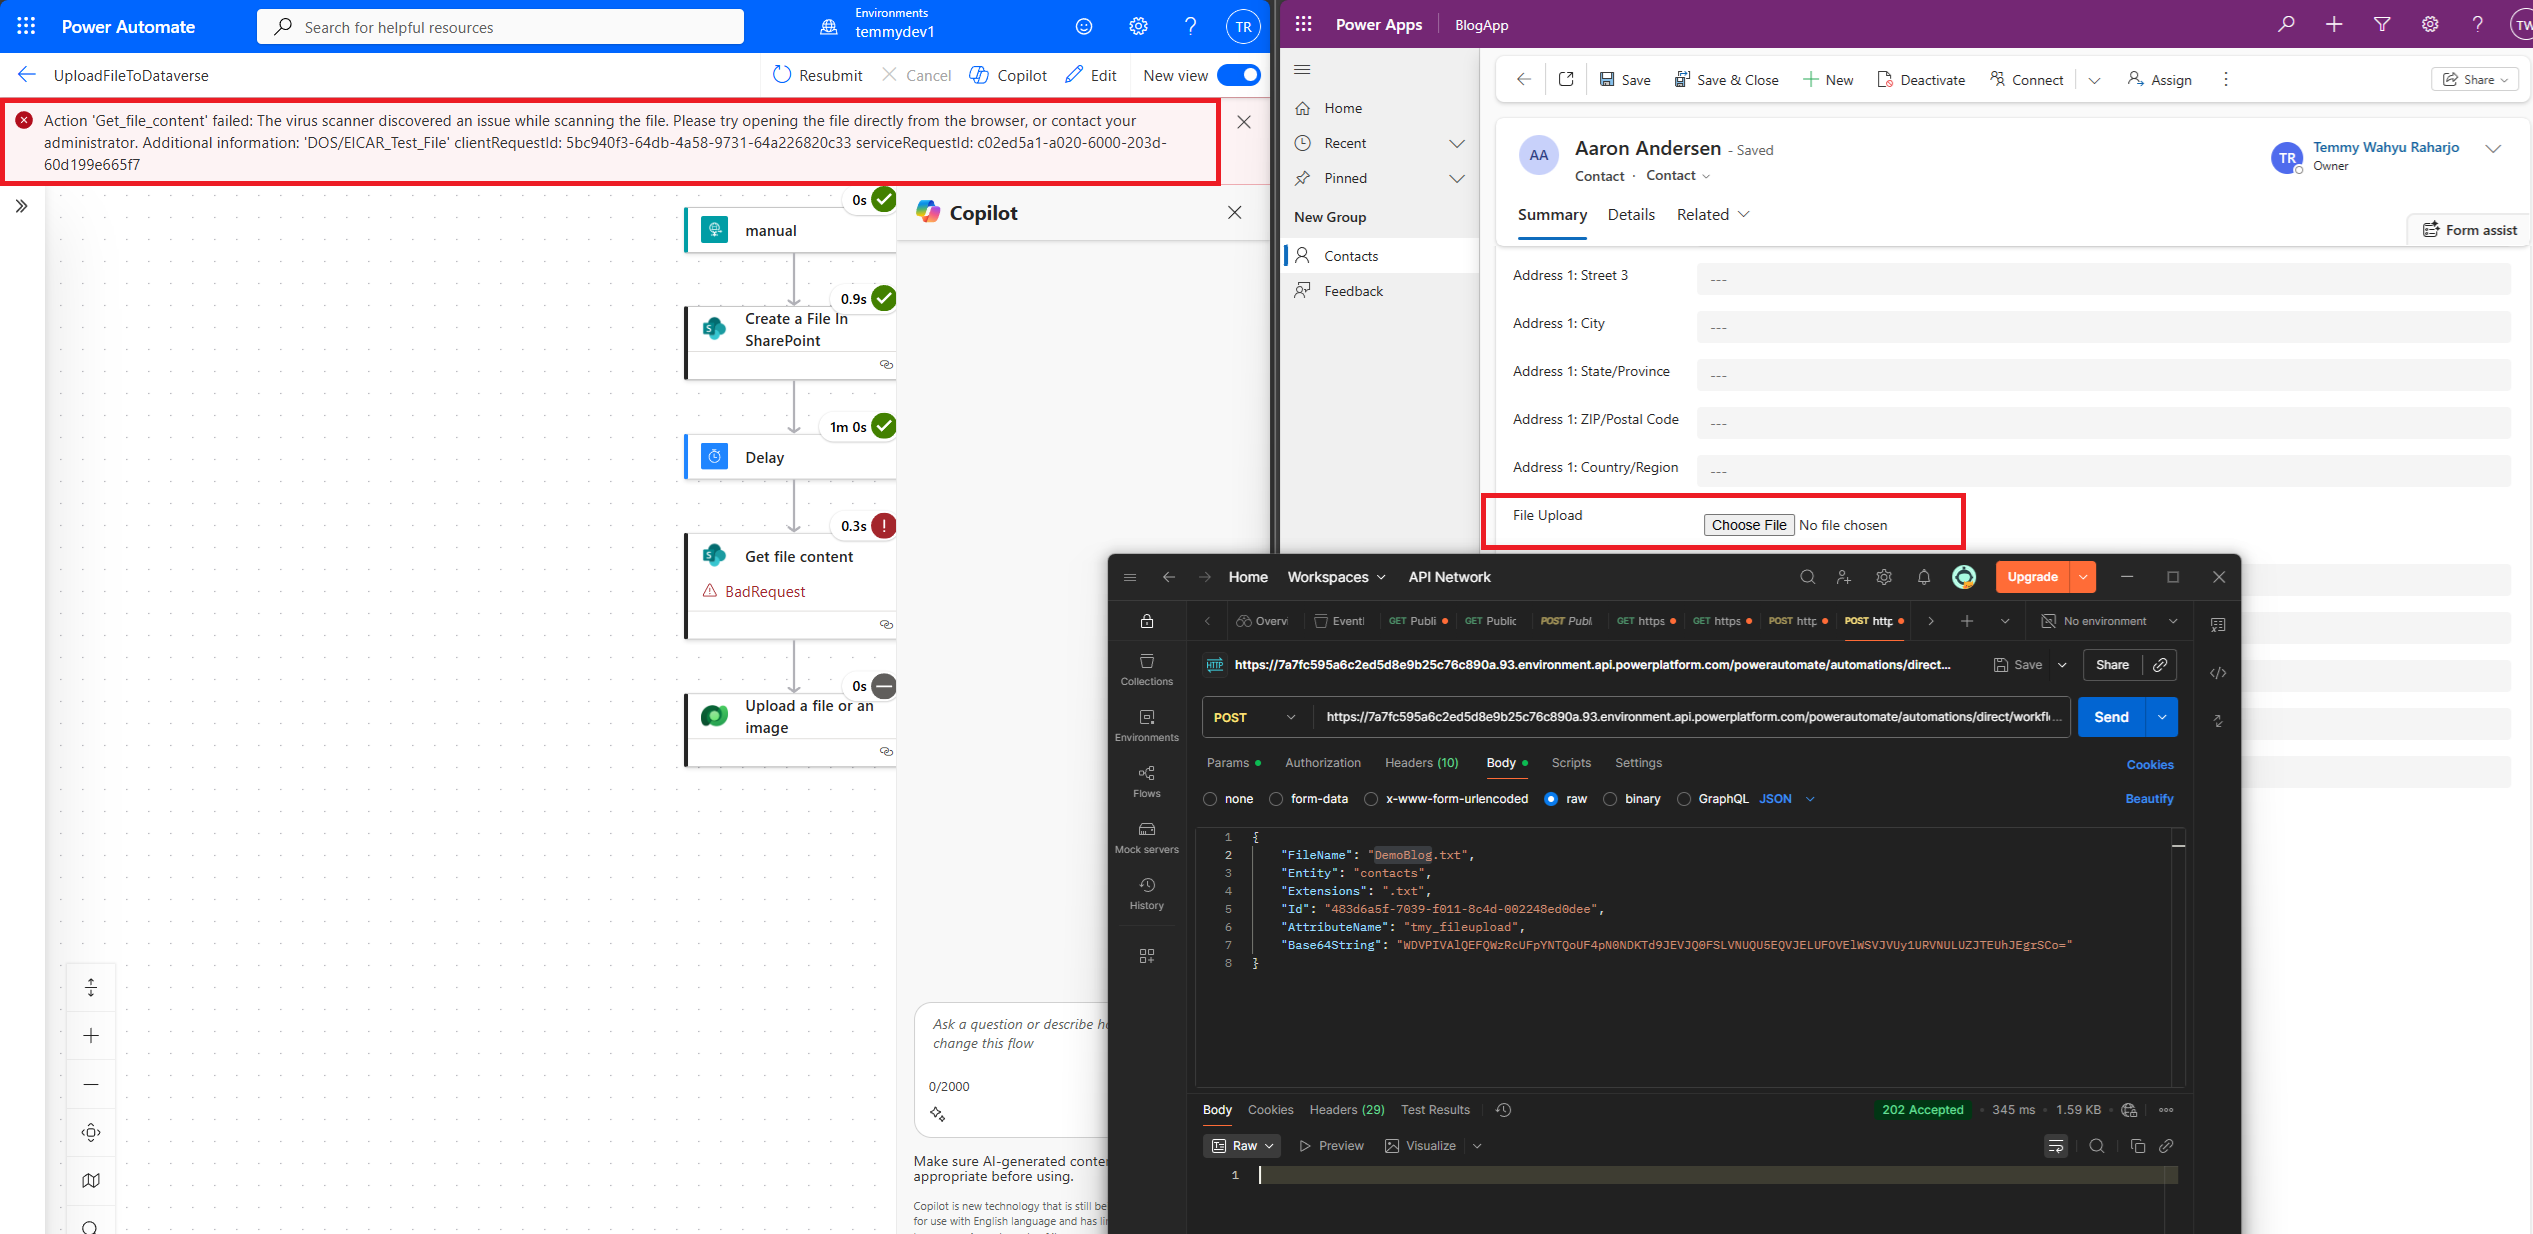
Task: Expand the Pinned section in the site map
Action: click(x=1457, y=178)
